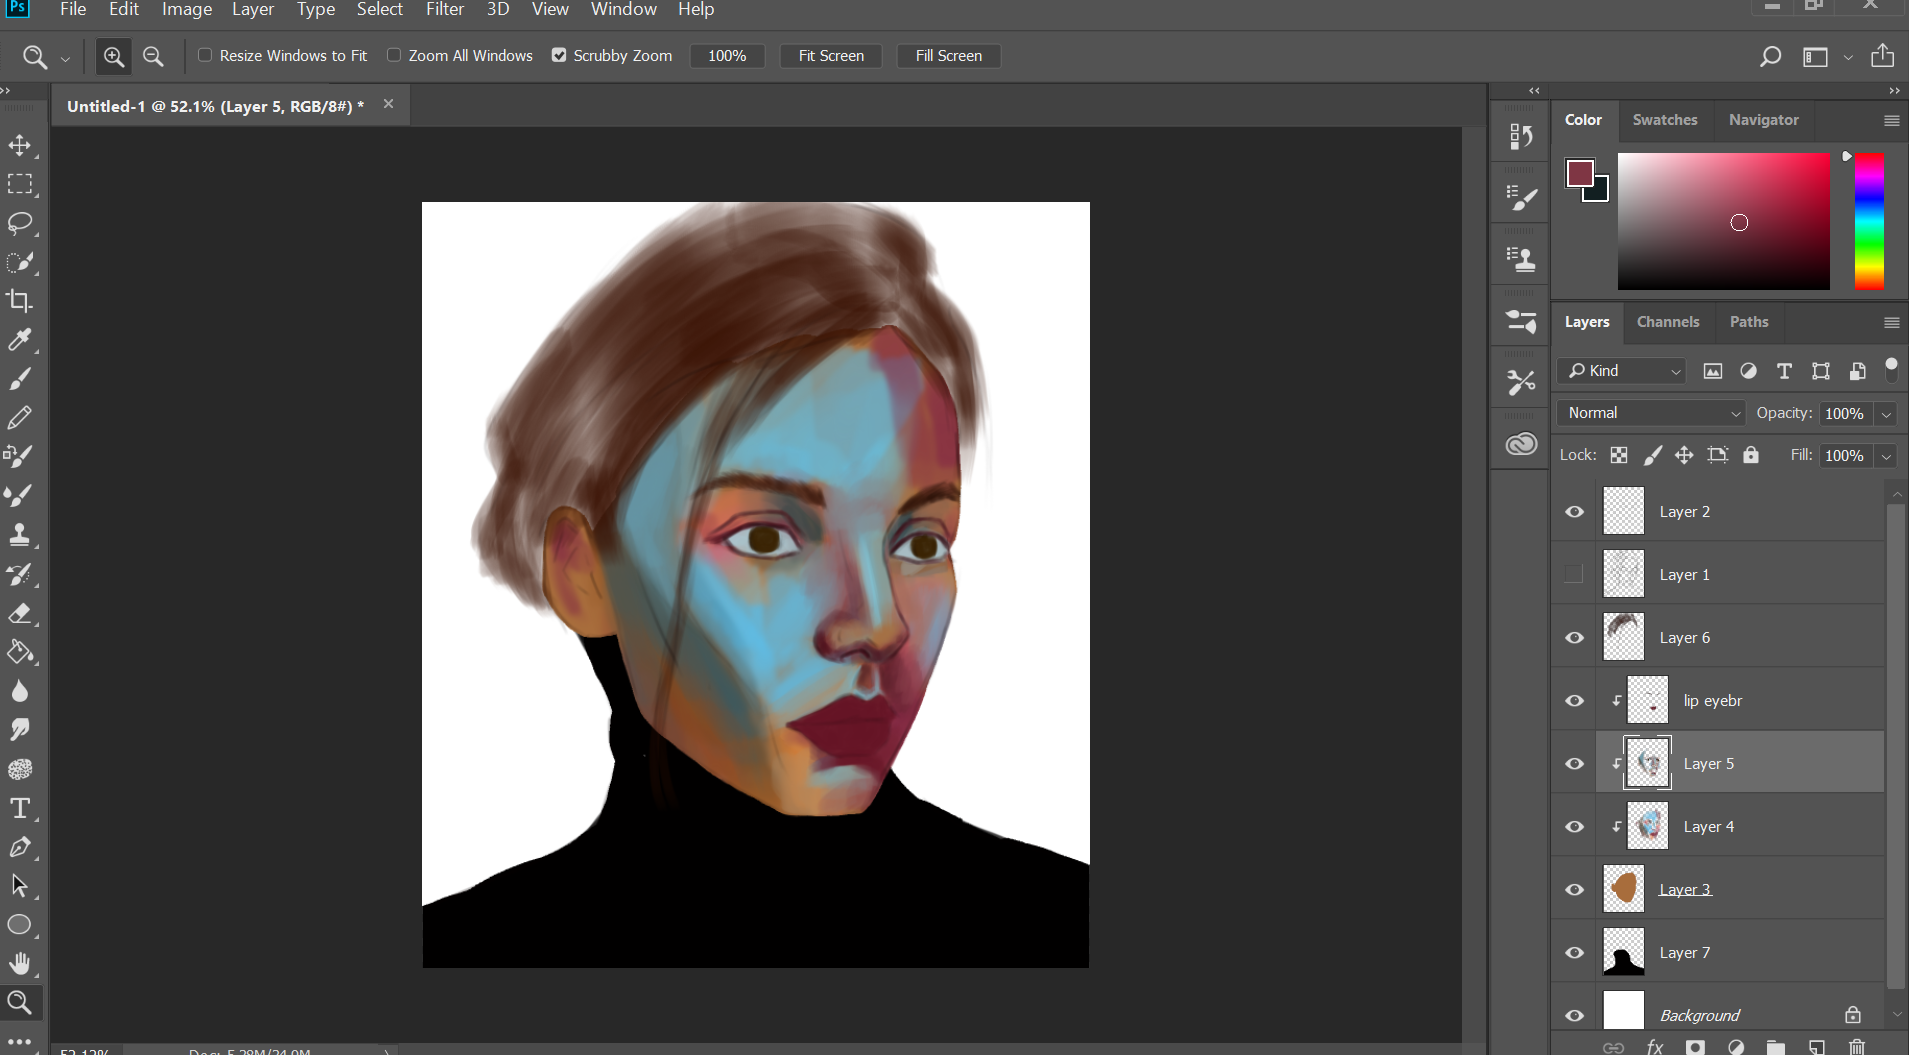Select the Eyedropper tool

point(20,340)
